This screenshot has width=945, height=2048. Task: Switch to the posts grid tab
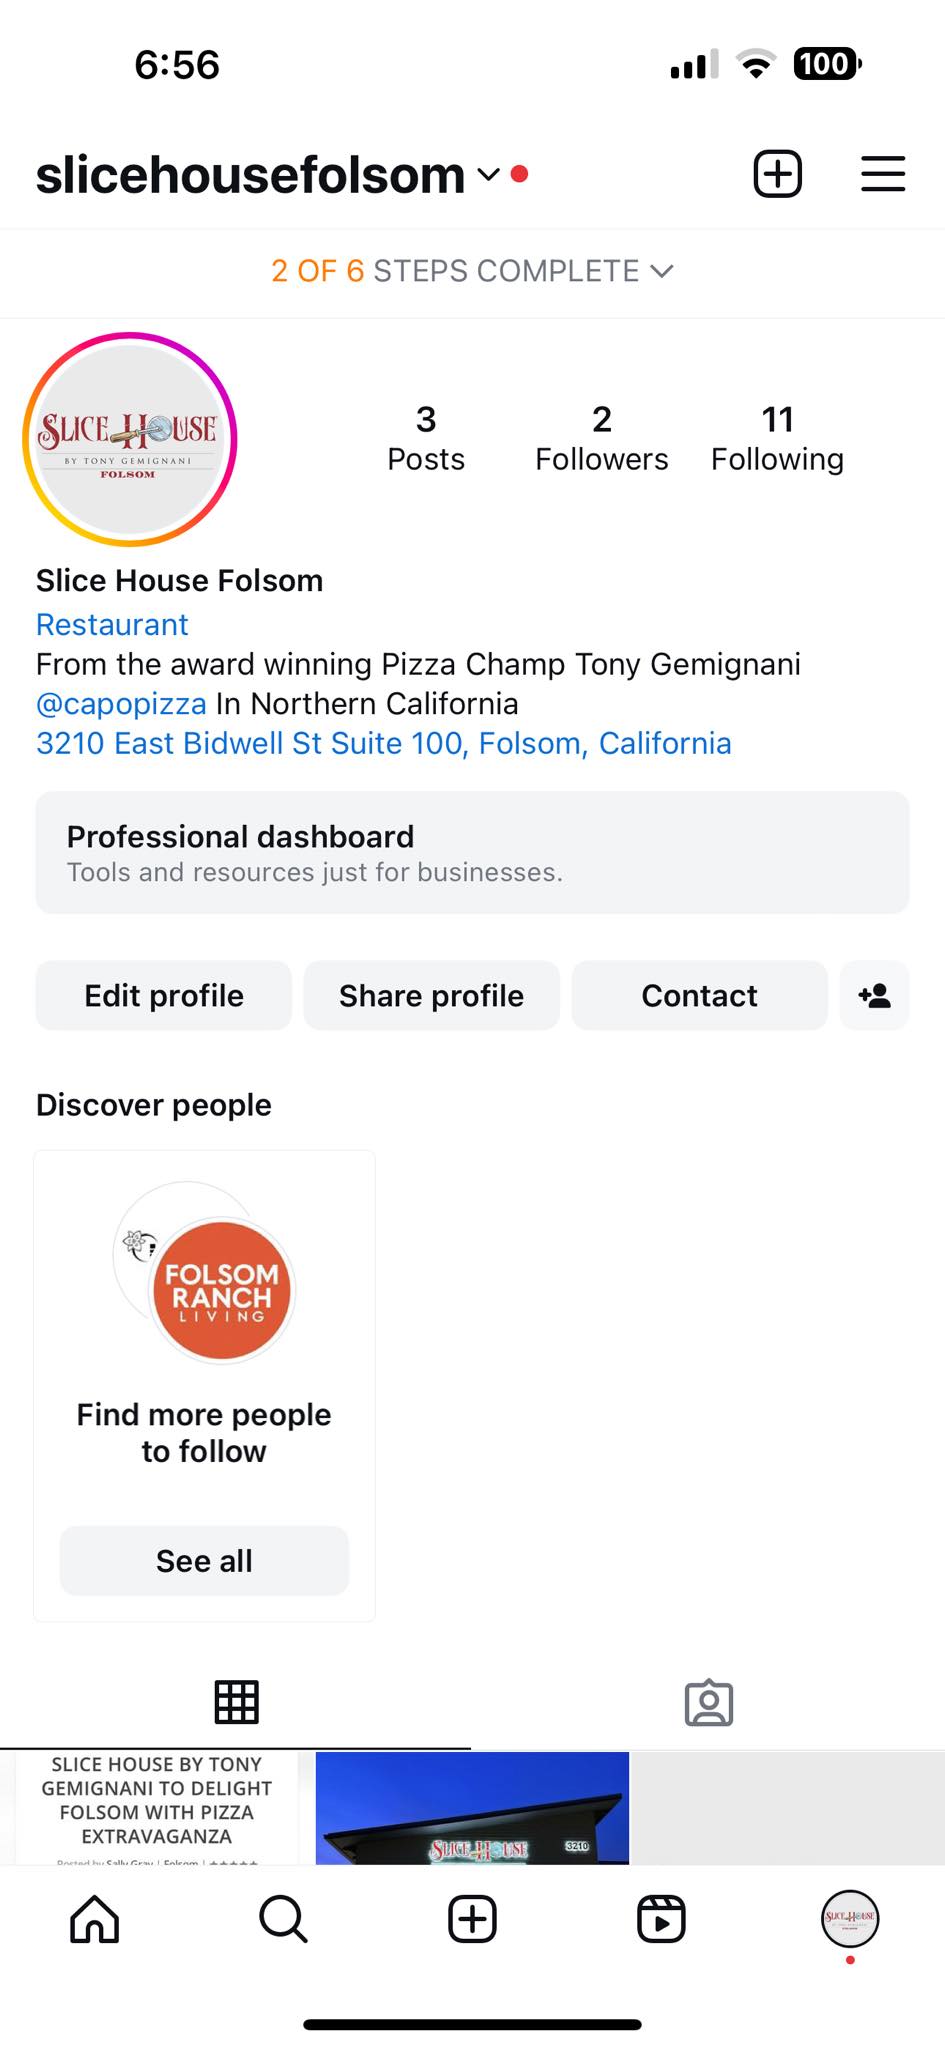pyautogui.click(x=236, y=1702)
